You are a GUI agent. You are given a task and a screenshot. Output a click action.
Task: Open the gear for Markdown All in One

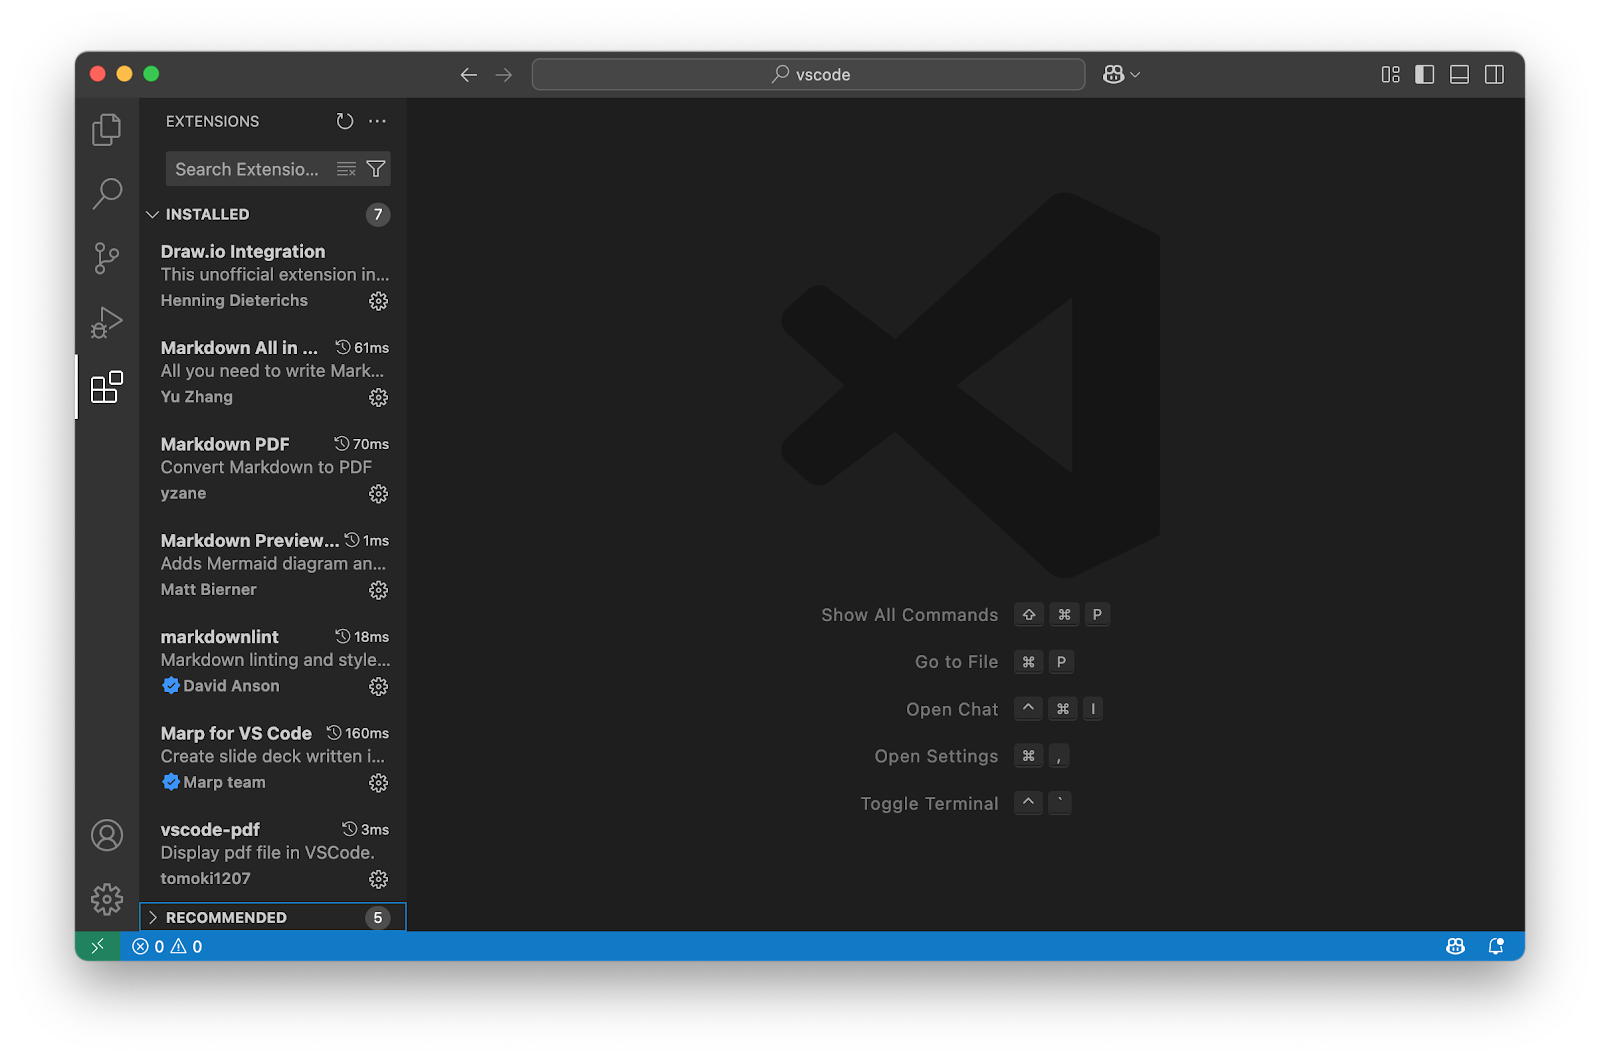(x=378, y=397)
